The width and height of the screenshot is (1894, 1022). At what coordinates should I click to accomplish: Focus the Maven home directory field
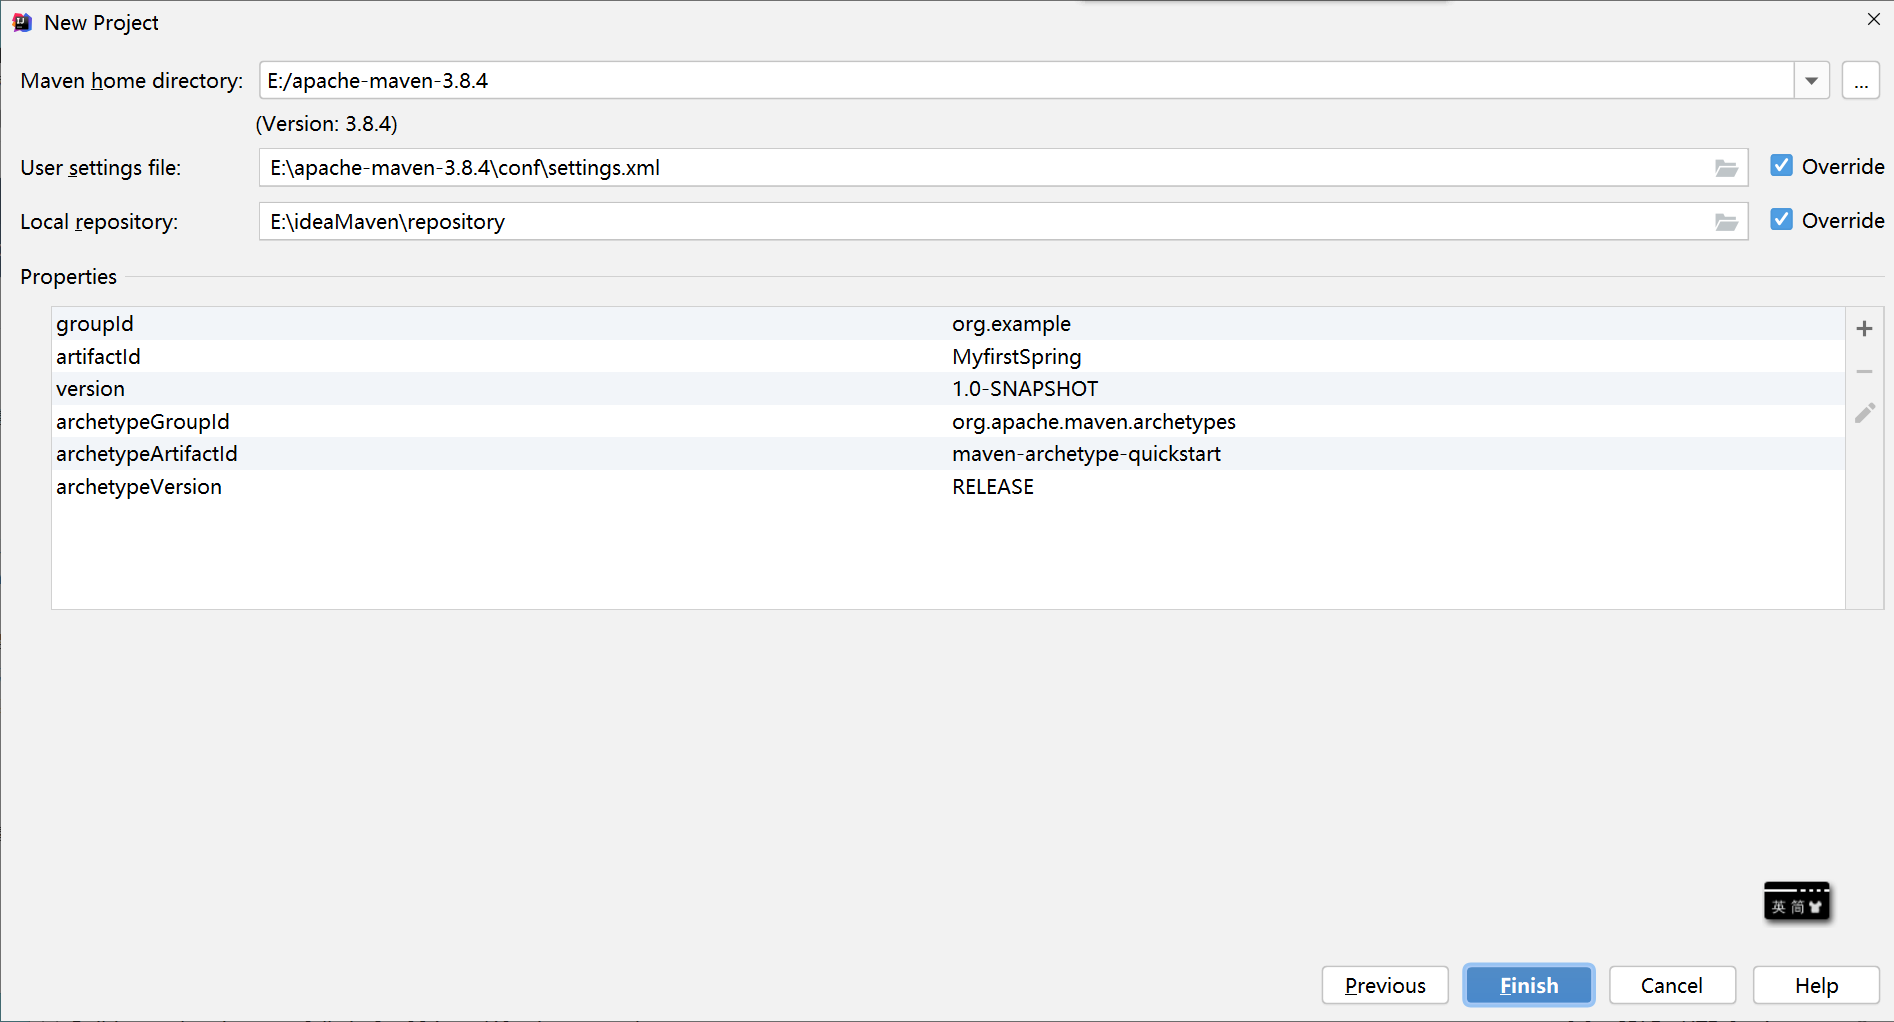point(1026,81)
